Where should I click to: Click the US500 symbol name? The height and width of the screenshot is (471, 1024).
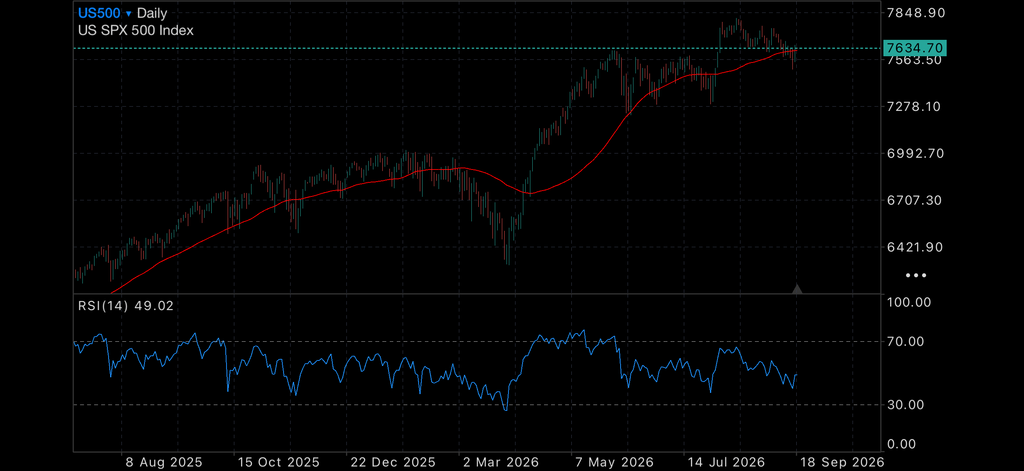99,13
